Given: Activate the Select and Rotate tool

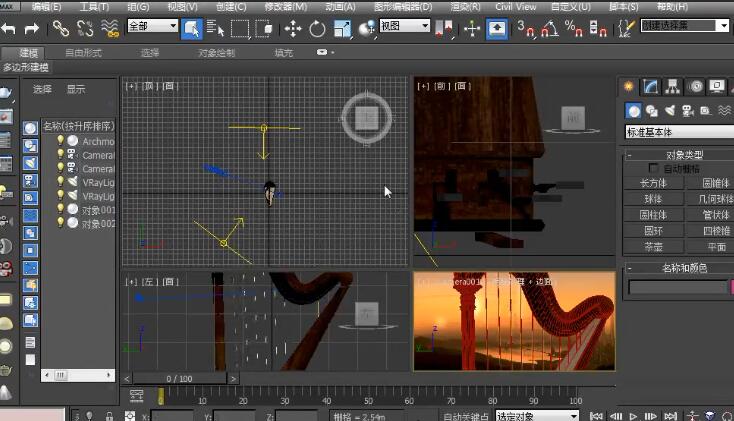Looking at the screenshot, I should coord(318,29).
